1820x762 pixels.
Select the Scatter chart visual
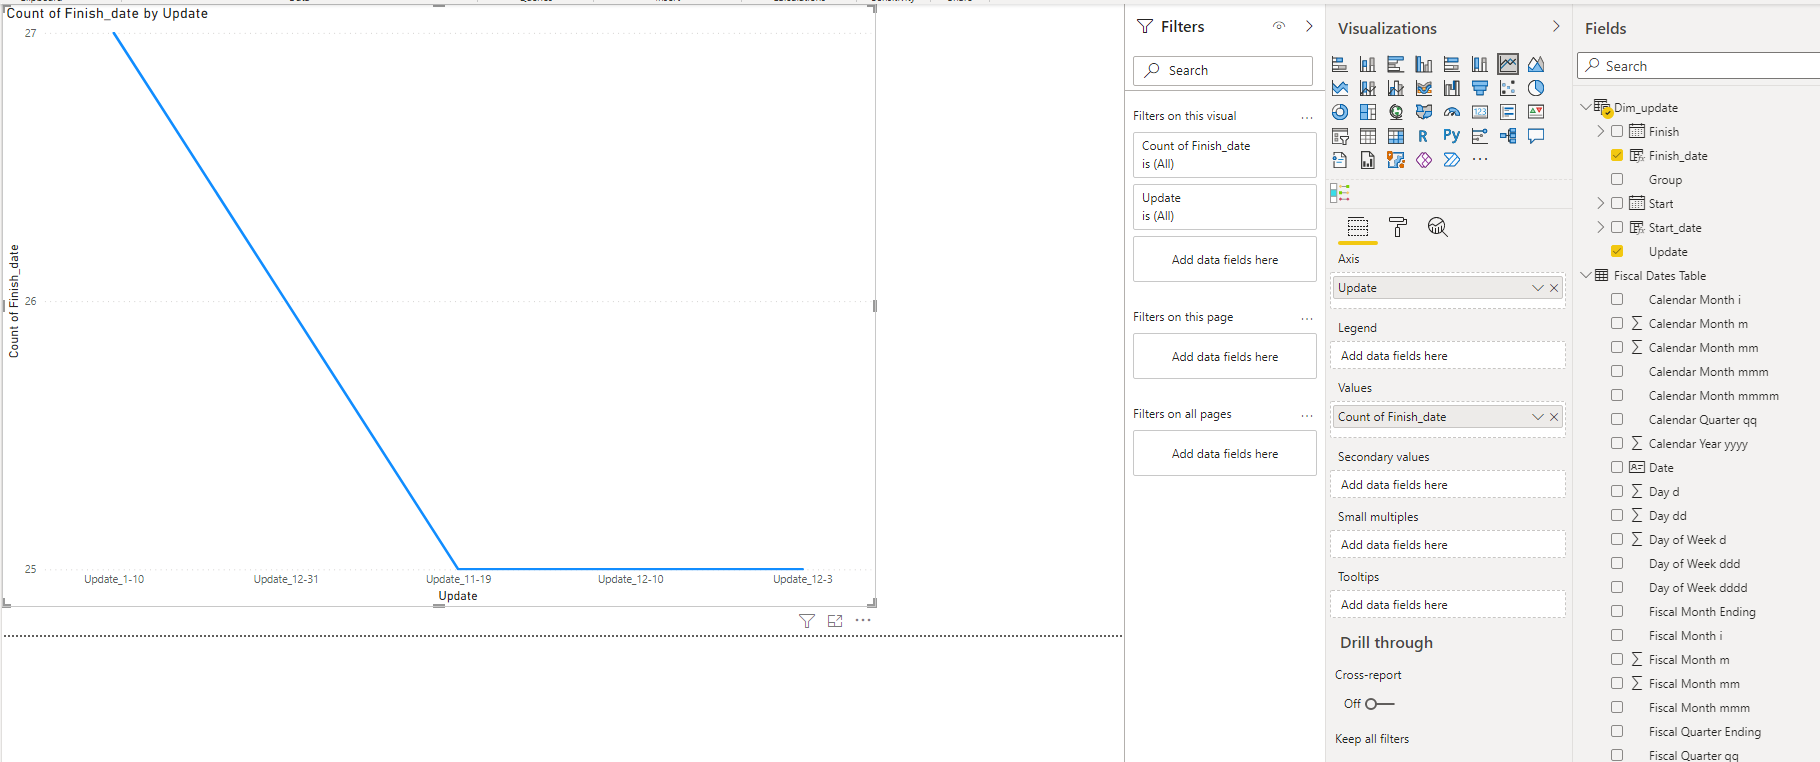[1508, 88]
